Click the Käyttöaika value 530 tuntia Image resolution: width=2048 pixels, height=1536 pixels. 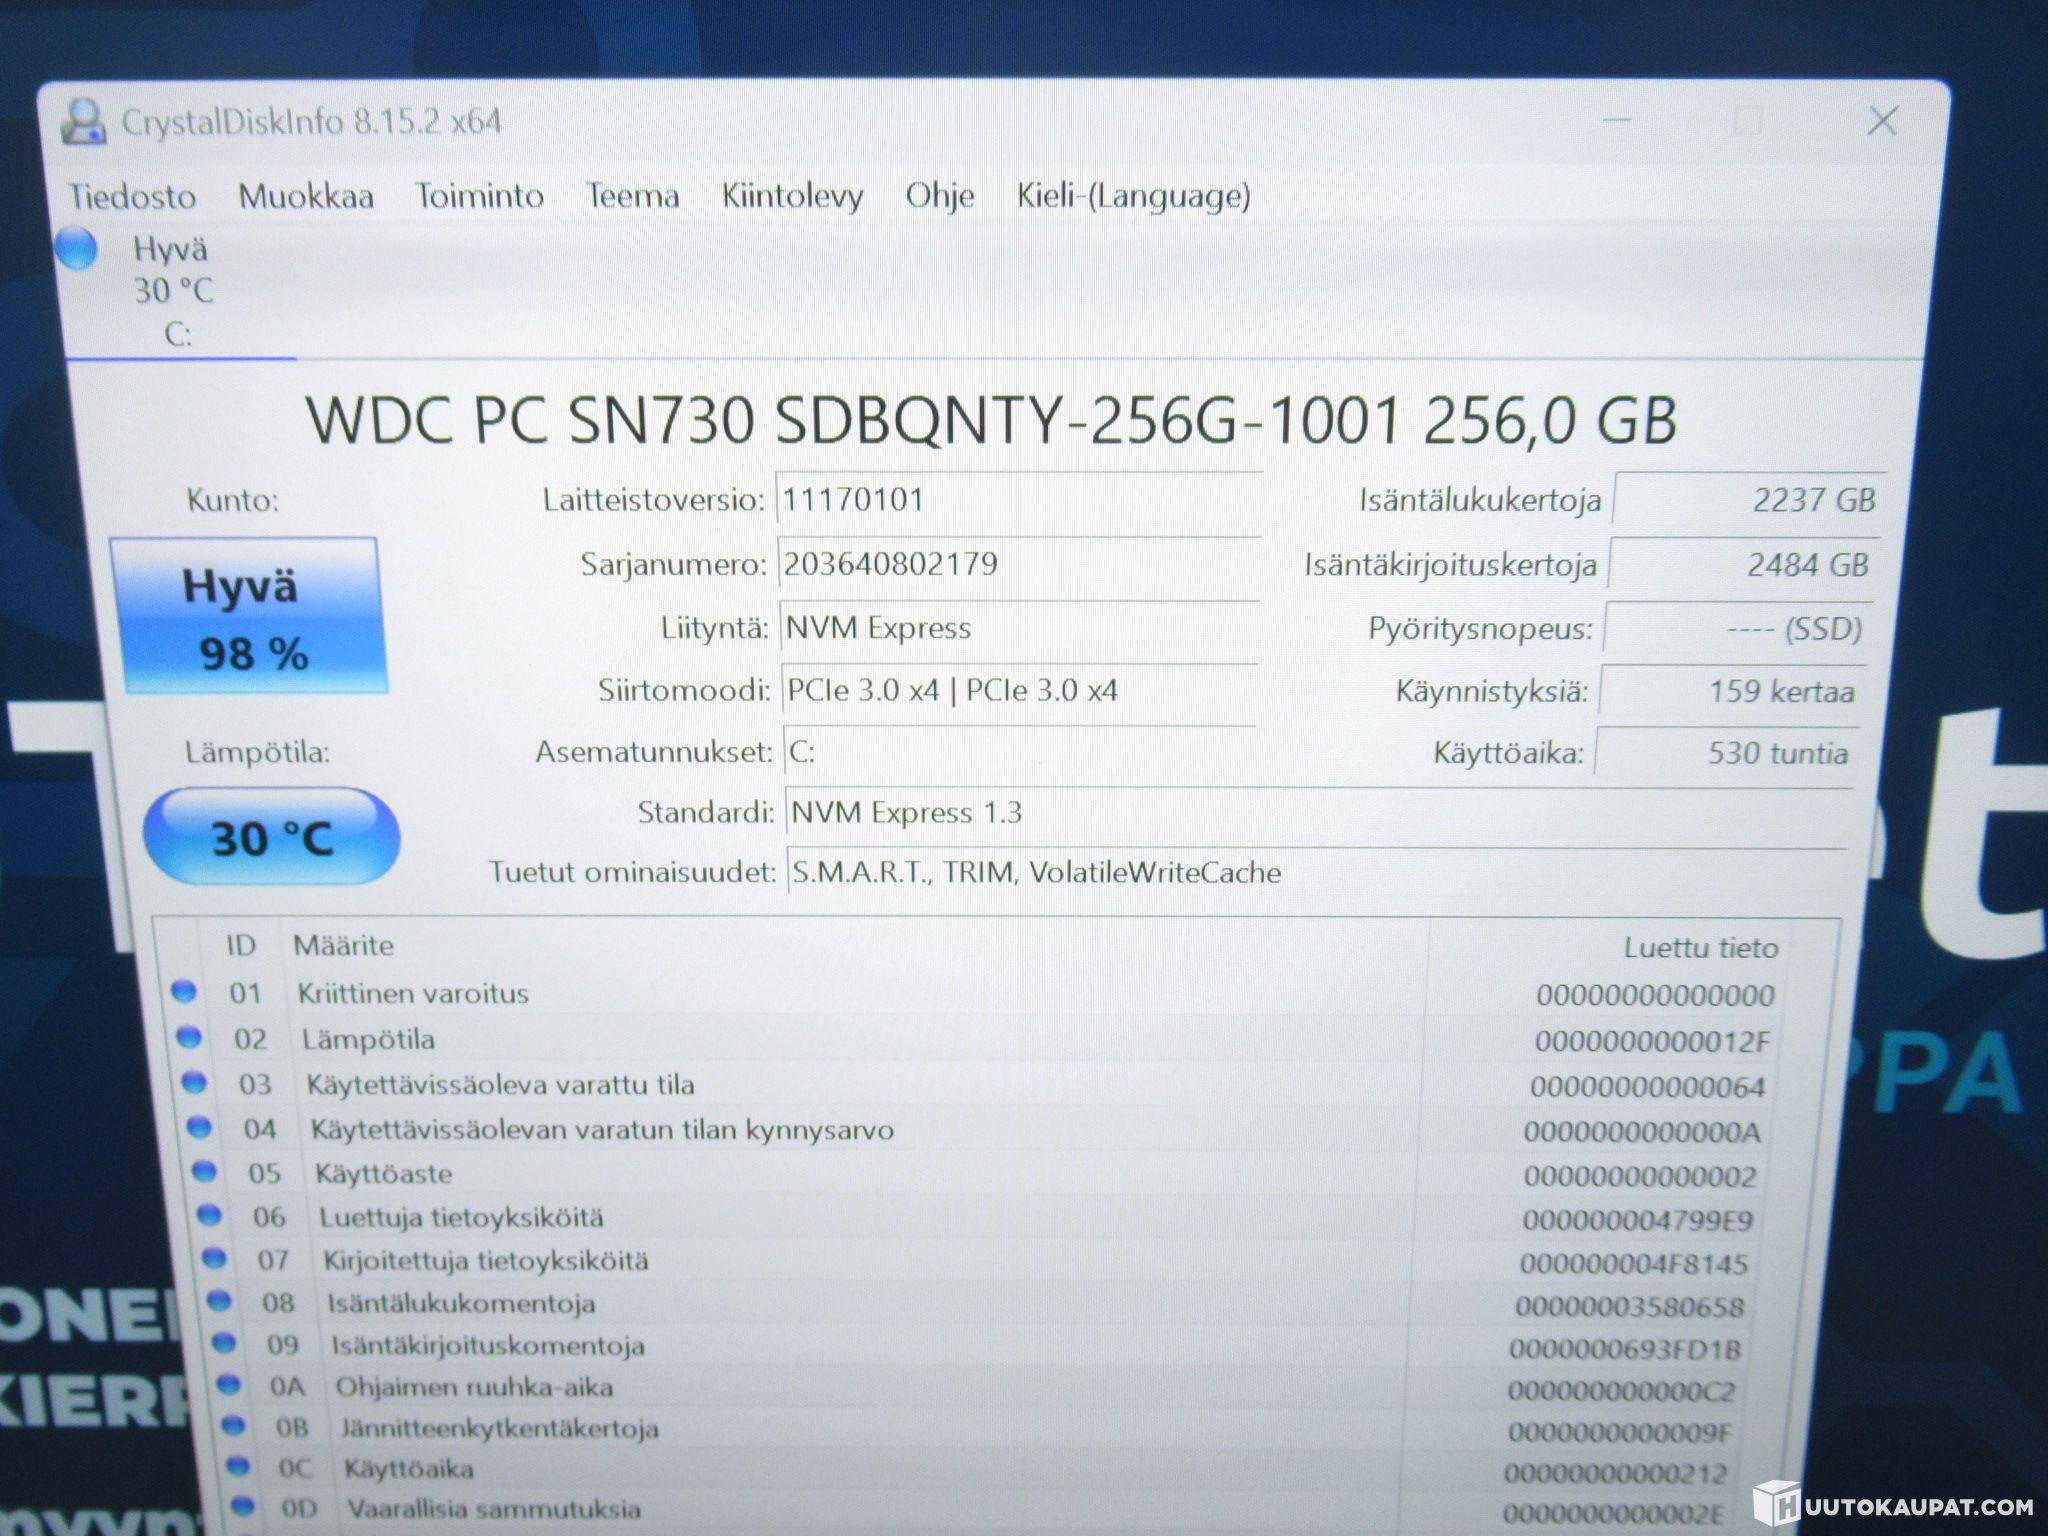click(x=1725, y=752)
